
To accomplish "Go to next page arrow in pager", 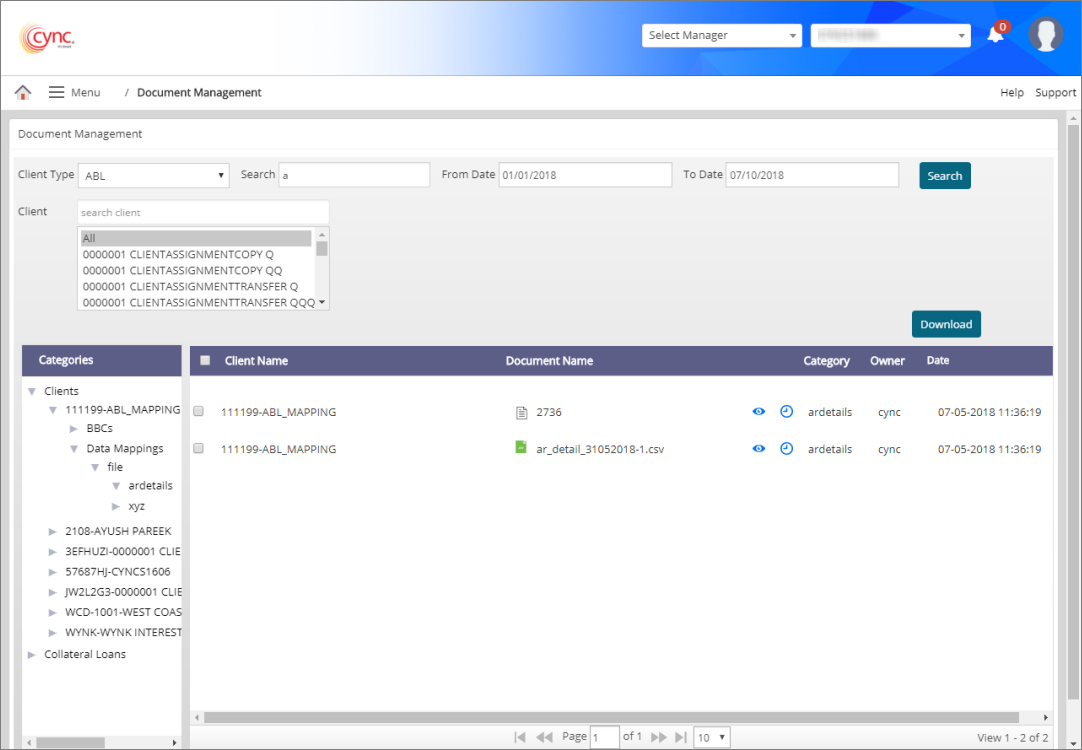I will pos(659,737).
